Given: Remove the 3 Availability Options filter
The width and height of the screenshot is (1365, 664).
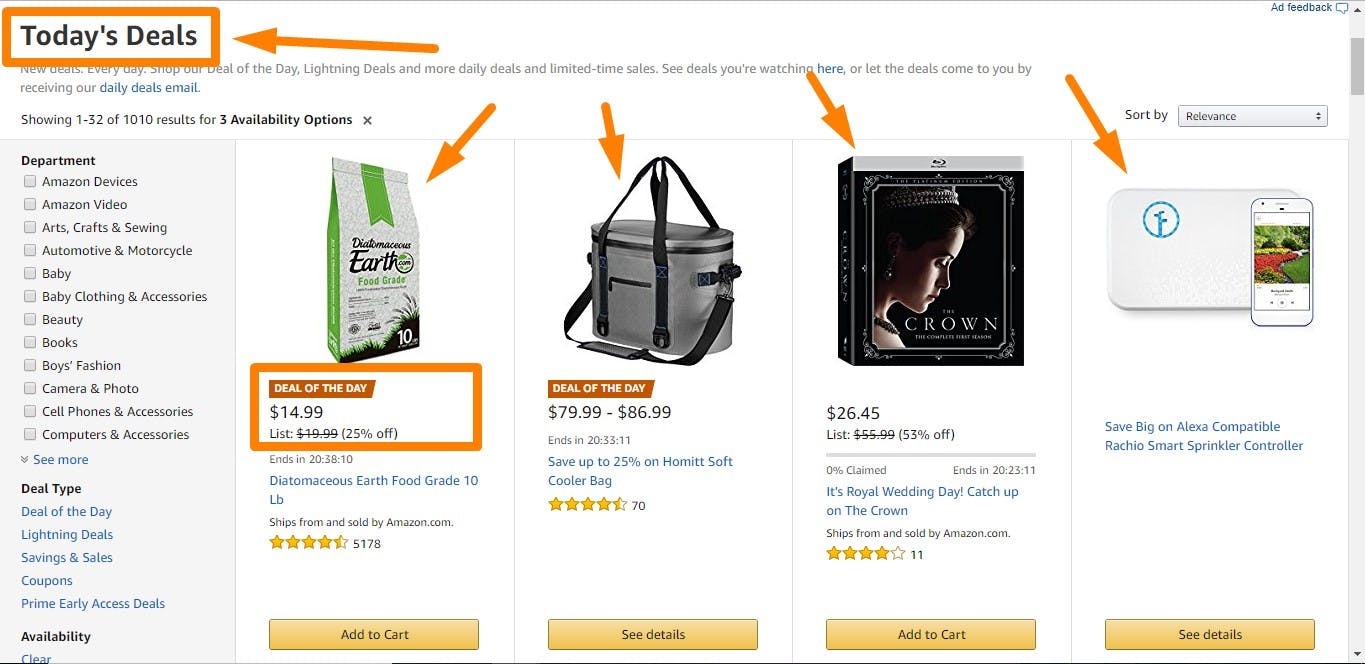Looking at the screenshot, I should click(x=366, y=120).
